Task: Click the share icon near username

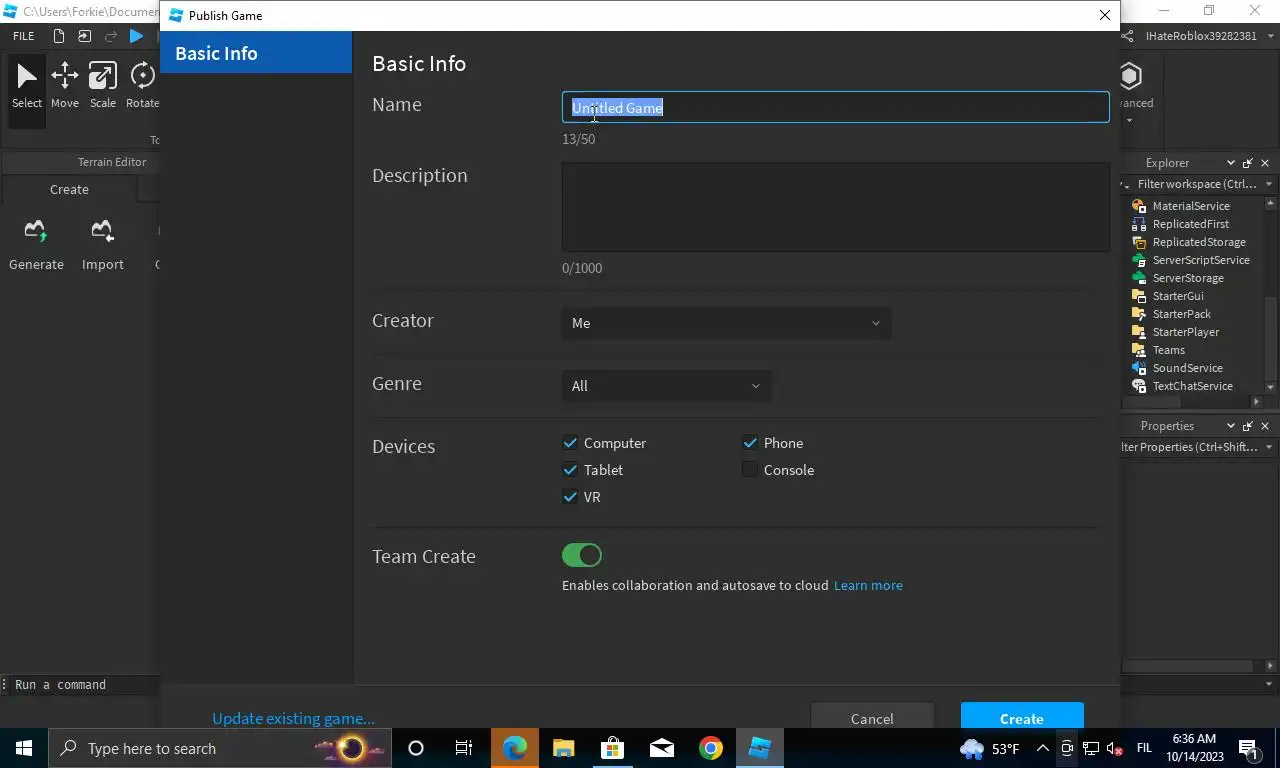Action: (1127, 36)
